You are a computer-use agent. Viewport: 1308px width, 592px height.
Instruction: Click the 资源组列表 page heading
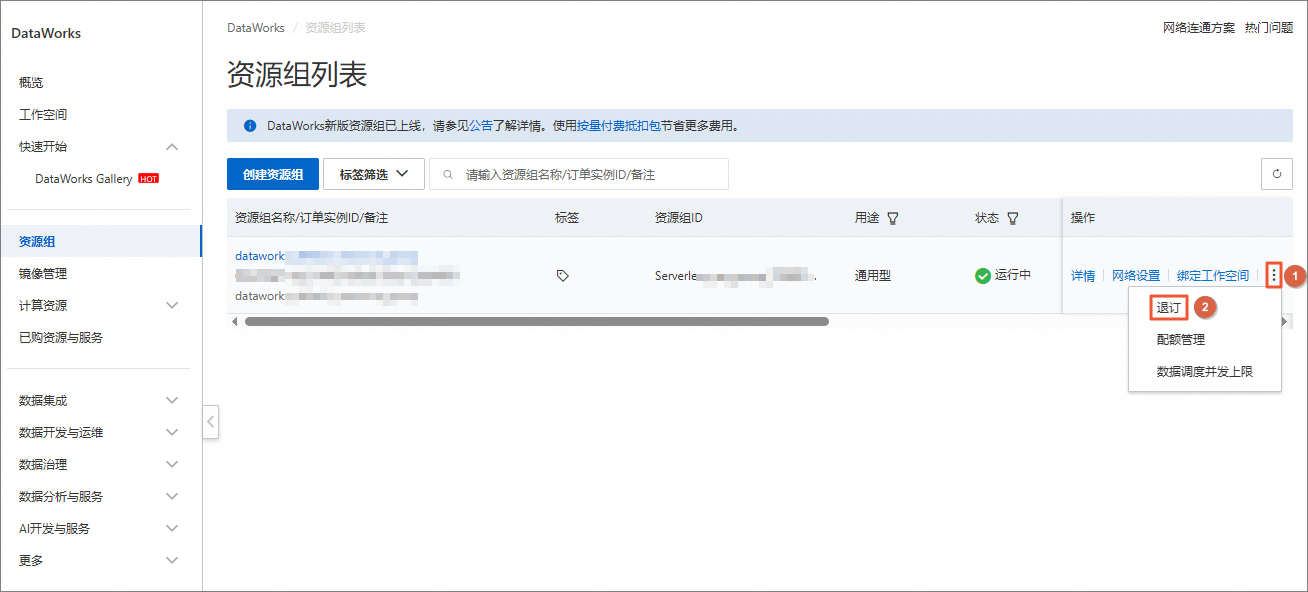(297, 74)
